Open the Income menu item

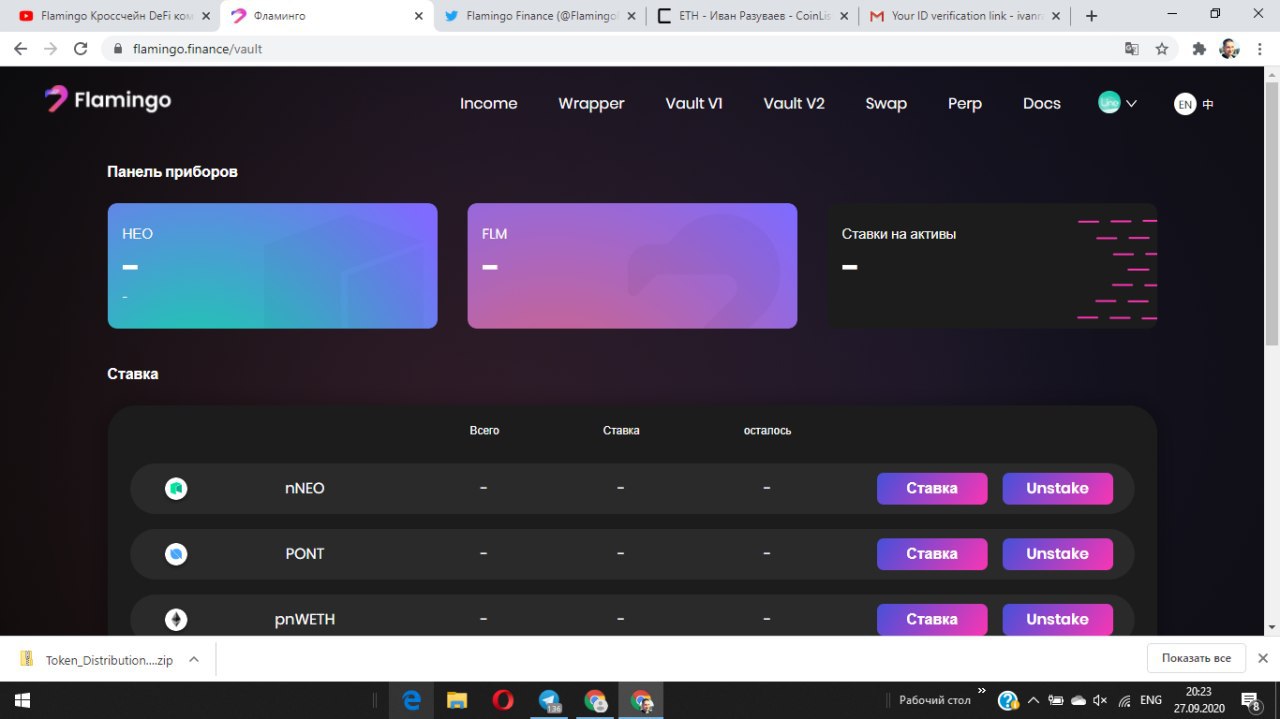(488, 103)
